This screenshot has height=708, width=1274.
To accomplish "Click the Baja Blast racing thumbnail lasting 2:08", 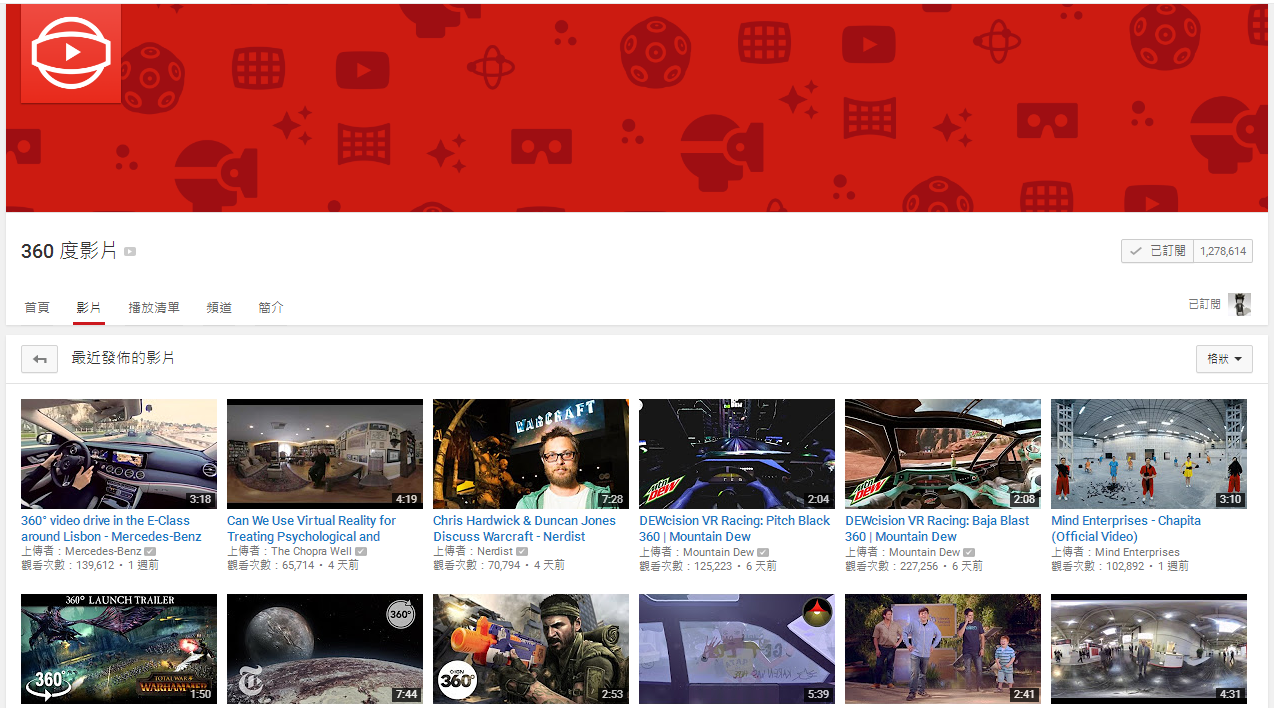I will tap(943, 454).
